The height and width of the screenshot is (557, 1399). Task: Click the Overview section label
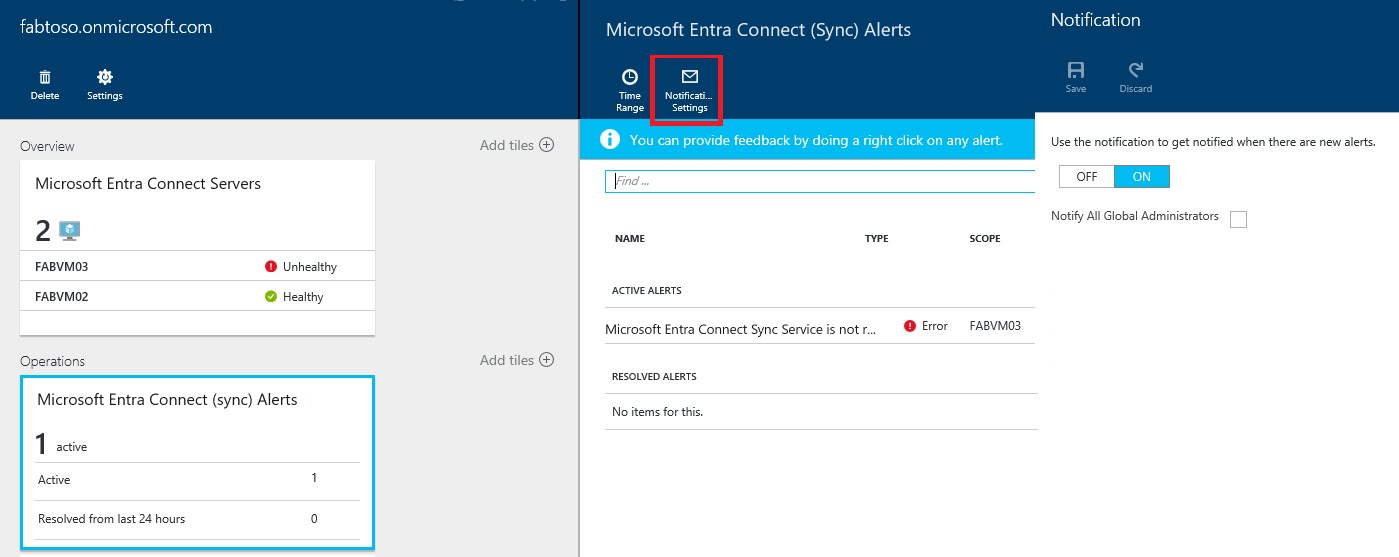[x=47, y=146]
